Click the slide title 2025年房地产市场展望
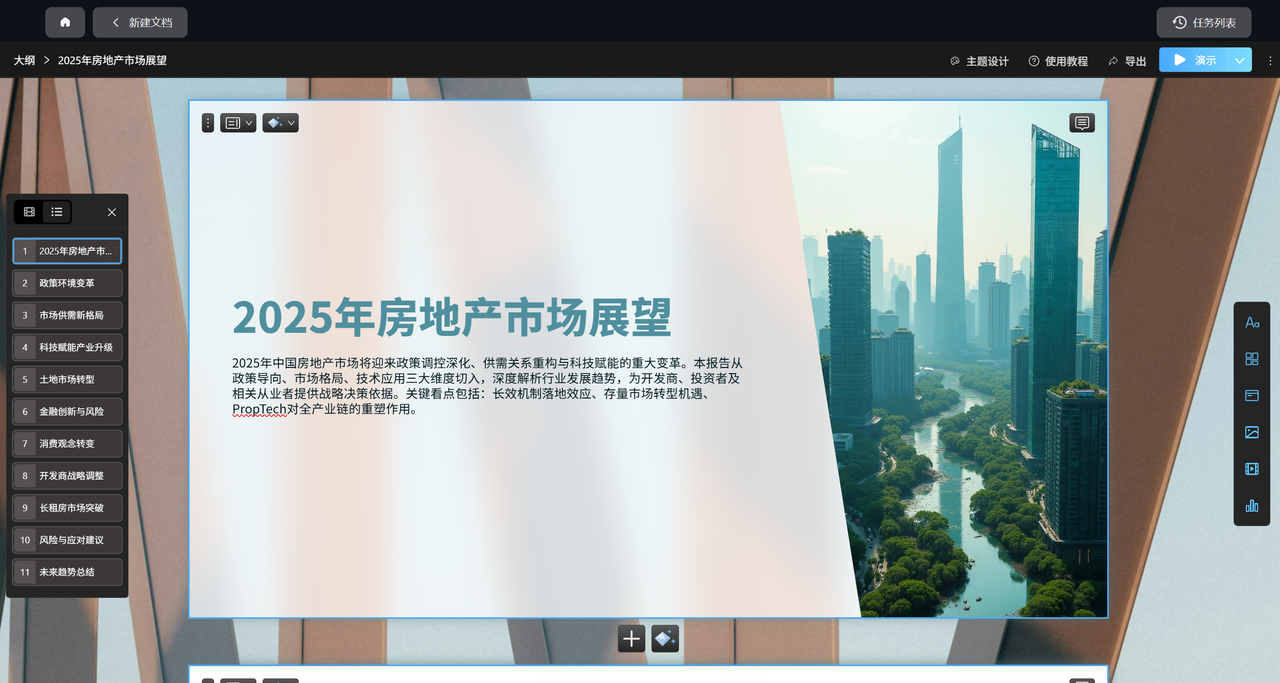The width and height of the screenshot is (1280, 683). tap(452, 318)
